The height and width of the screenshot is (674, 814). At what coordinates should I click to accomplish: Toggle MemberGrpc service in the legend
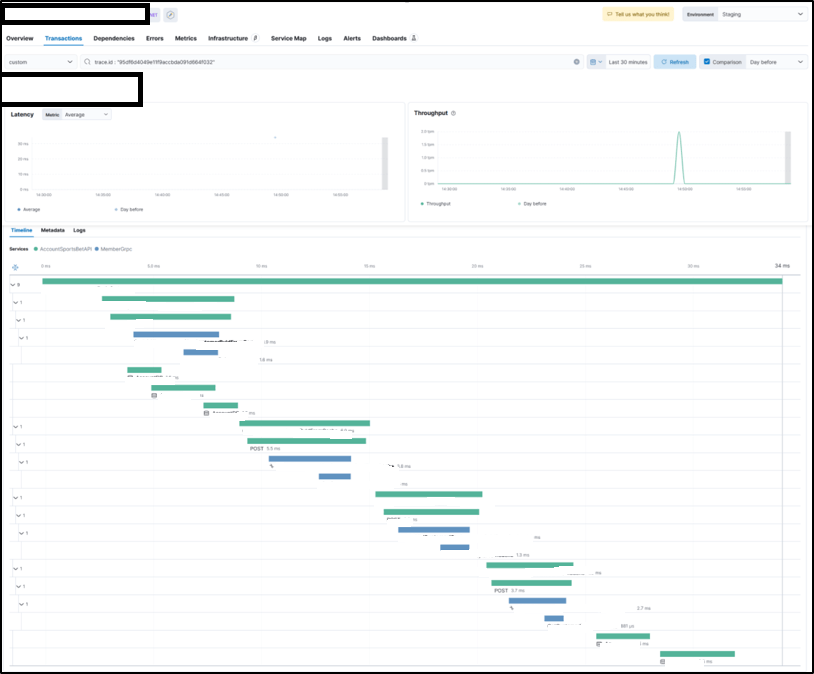[x=117, y=248]
